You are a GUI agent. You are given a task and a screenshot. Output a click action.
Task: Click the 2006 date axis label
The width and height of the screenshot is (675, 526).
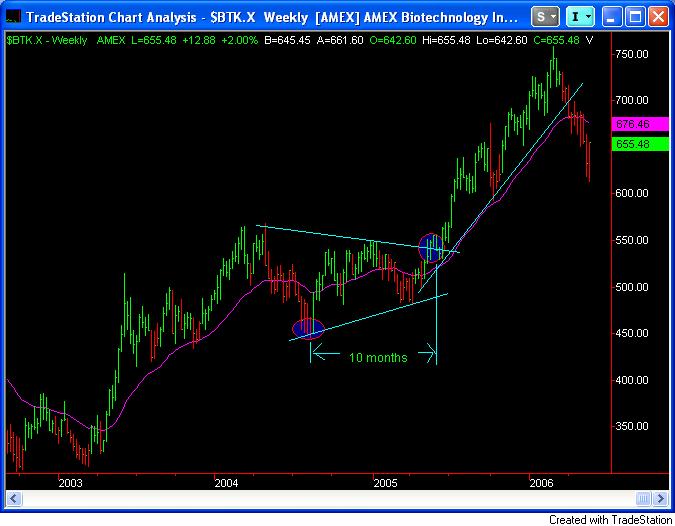pos(542,483)
